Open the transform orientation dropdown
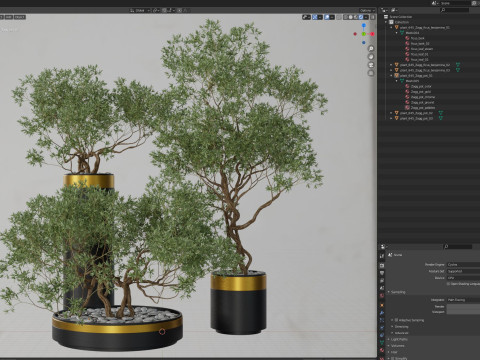Image resolution: width=480 pixels, height=360 pixels. (x=140, y=10)
